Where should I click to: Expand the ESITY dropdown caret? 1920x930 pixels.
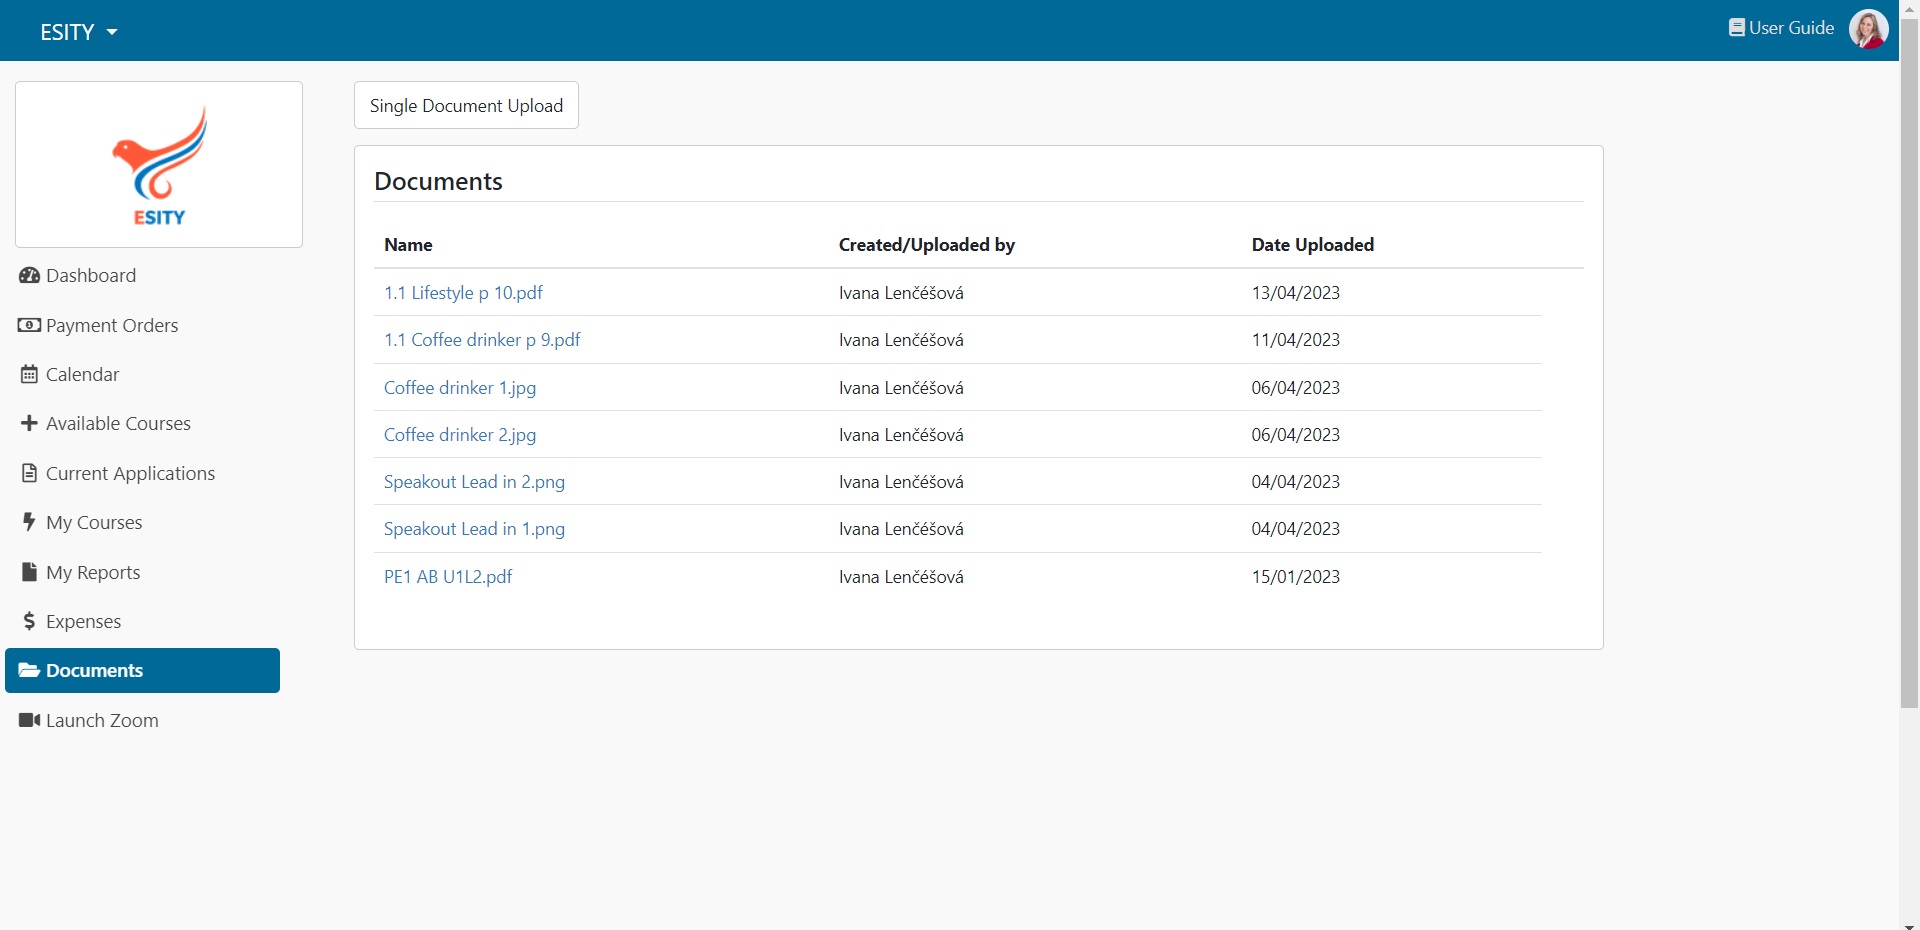pyautogui.click(x=112, y=32)
